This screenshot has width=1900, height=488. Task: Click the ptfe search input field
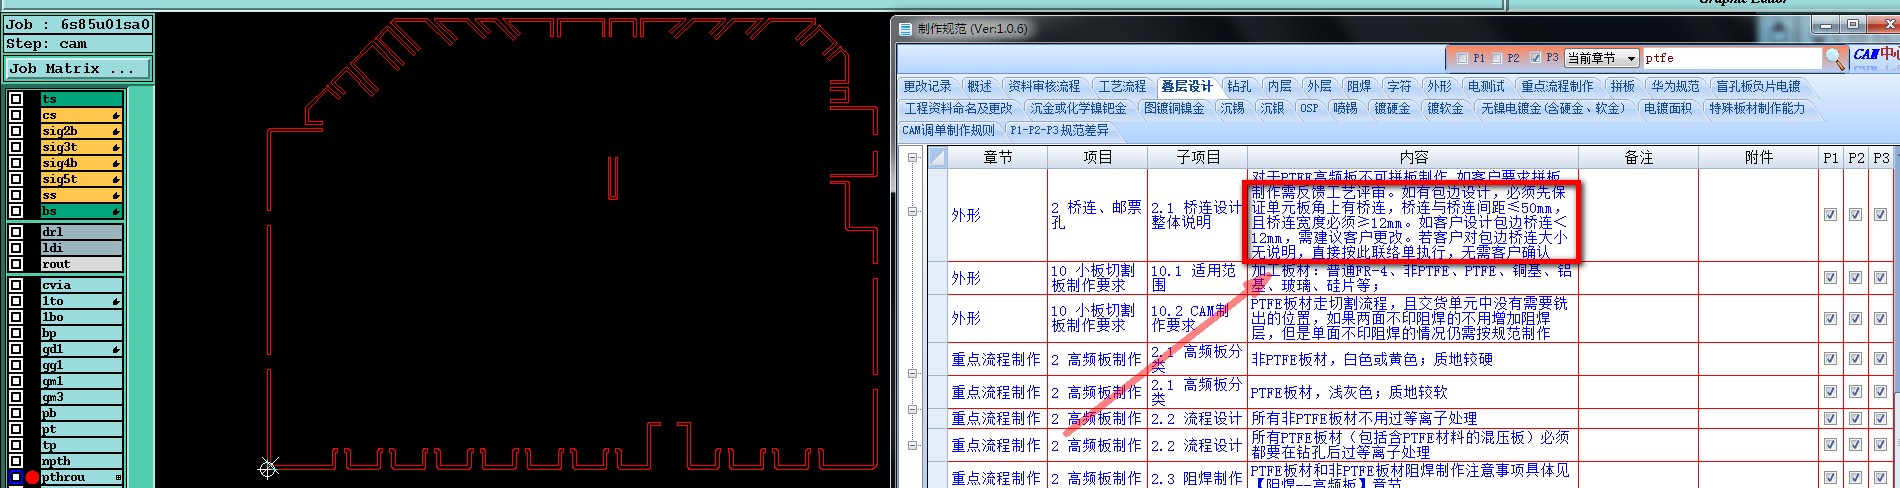[1731, 58]
